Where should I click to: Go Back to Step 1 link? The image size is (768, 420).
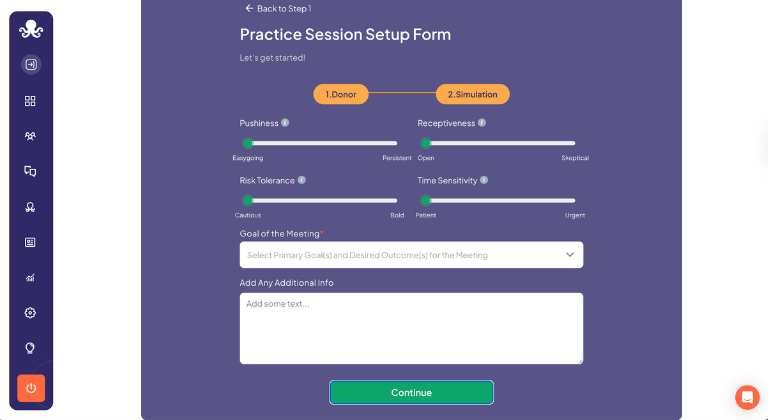coord(278,8)
